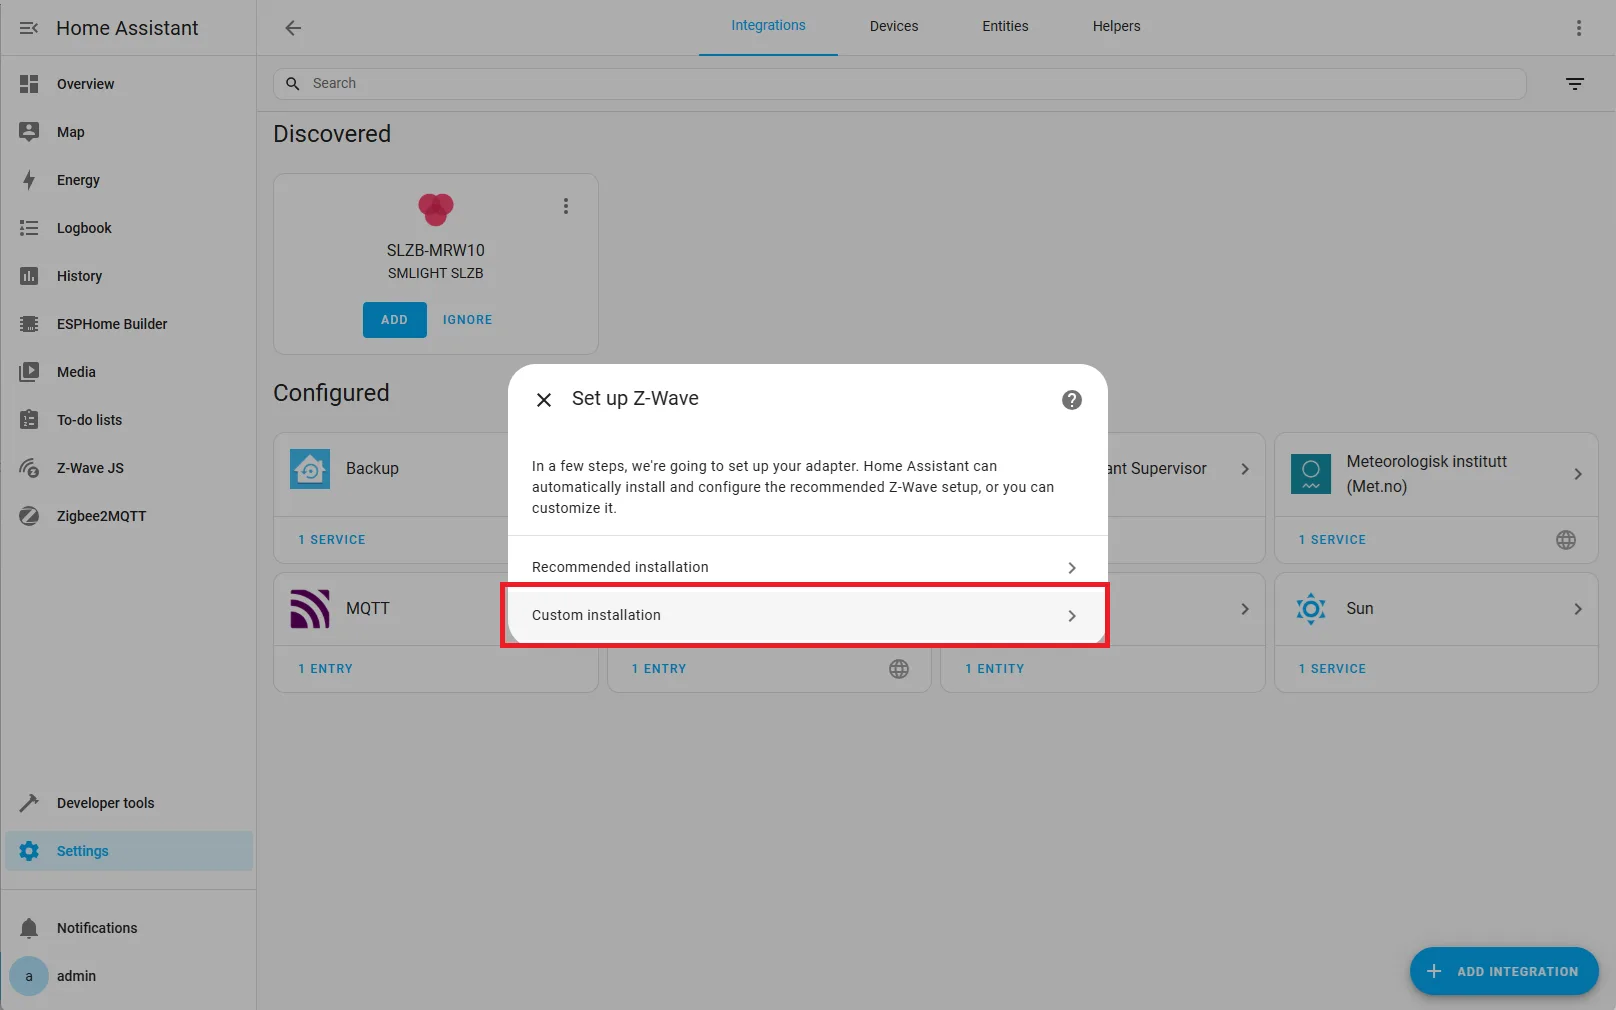
Task: Click ADD on the discovered SLZB-MRW10 device
Action: [394, 320]
